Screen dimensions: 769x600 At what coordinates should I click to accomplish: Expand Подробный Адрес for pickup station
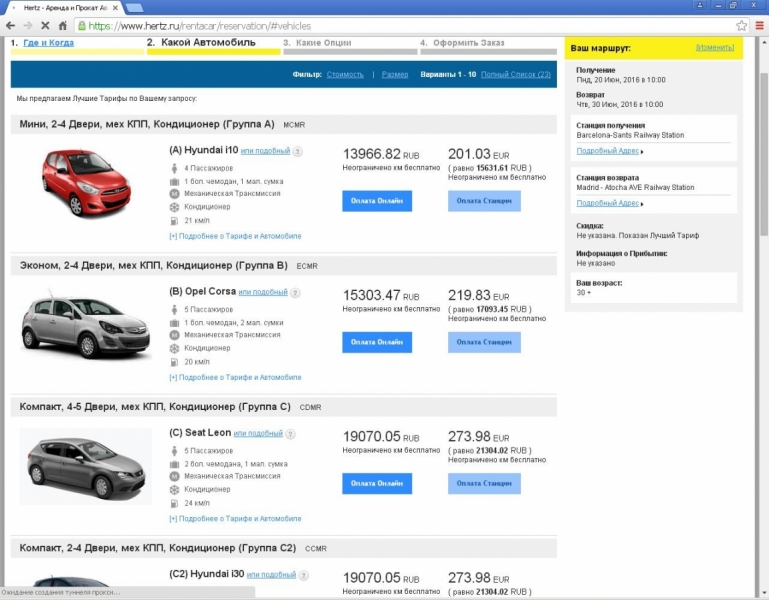[x=609, y=151]
